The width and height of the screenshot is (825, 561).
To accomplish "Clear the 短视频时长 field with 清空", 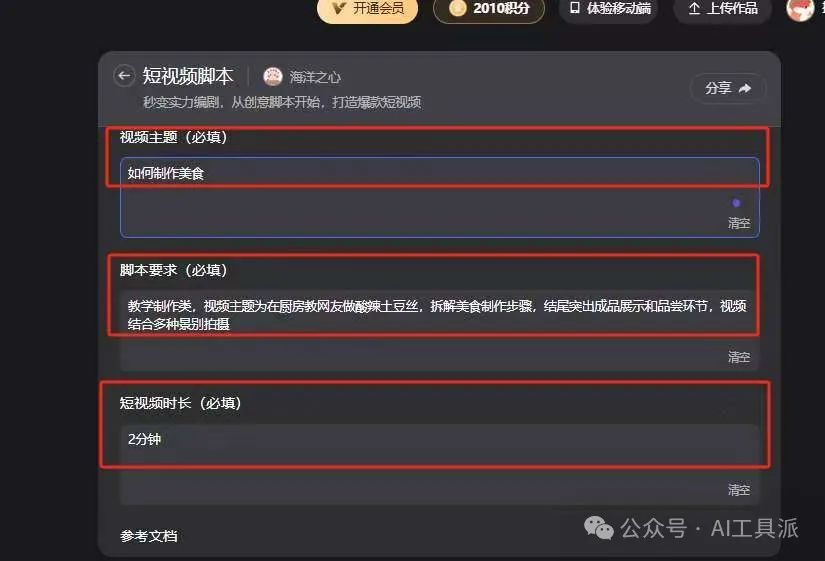I will point(739,490).
